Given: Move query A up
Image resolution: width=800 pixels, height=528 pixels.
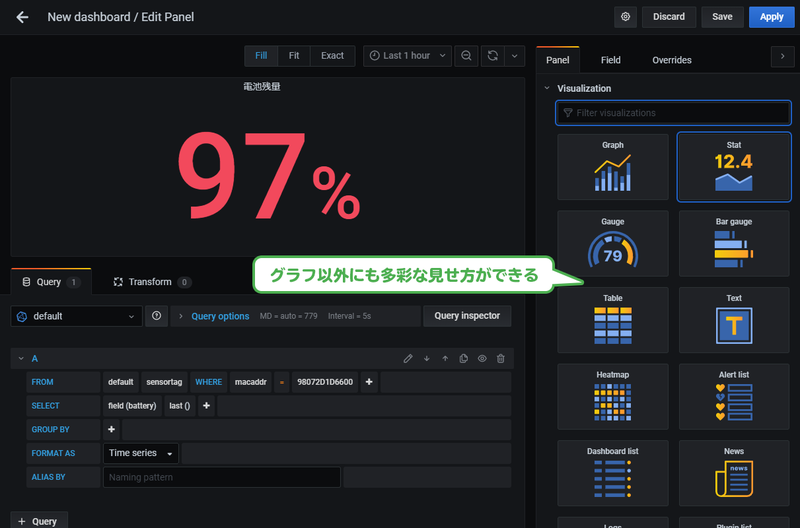Looking at the screenshot, I should click(445, 359).
